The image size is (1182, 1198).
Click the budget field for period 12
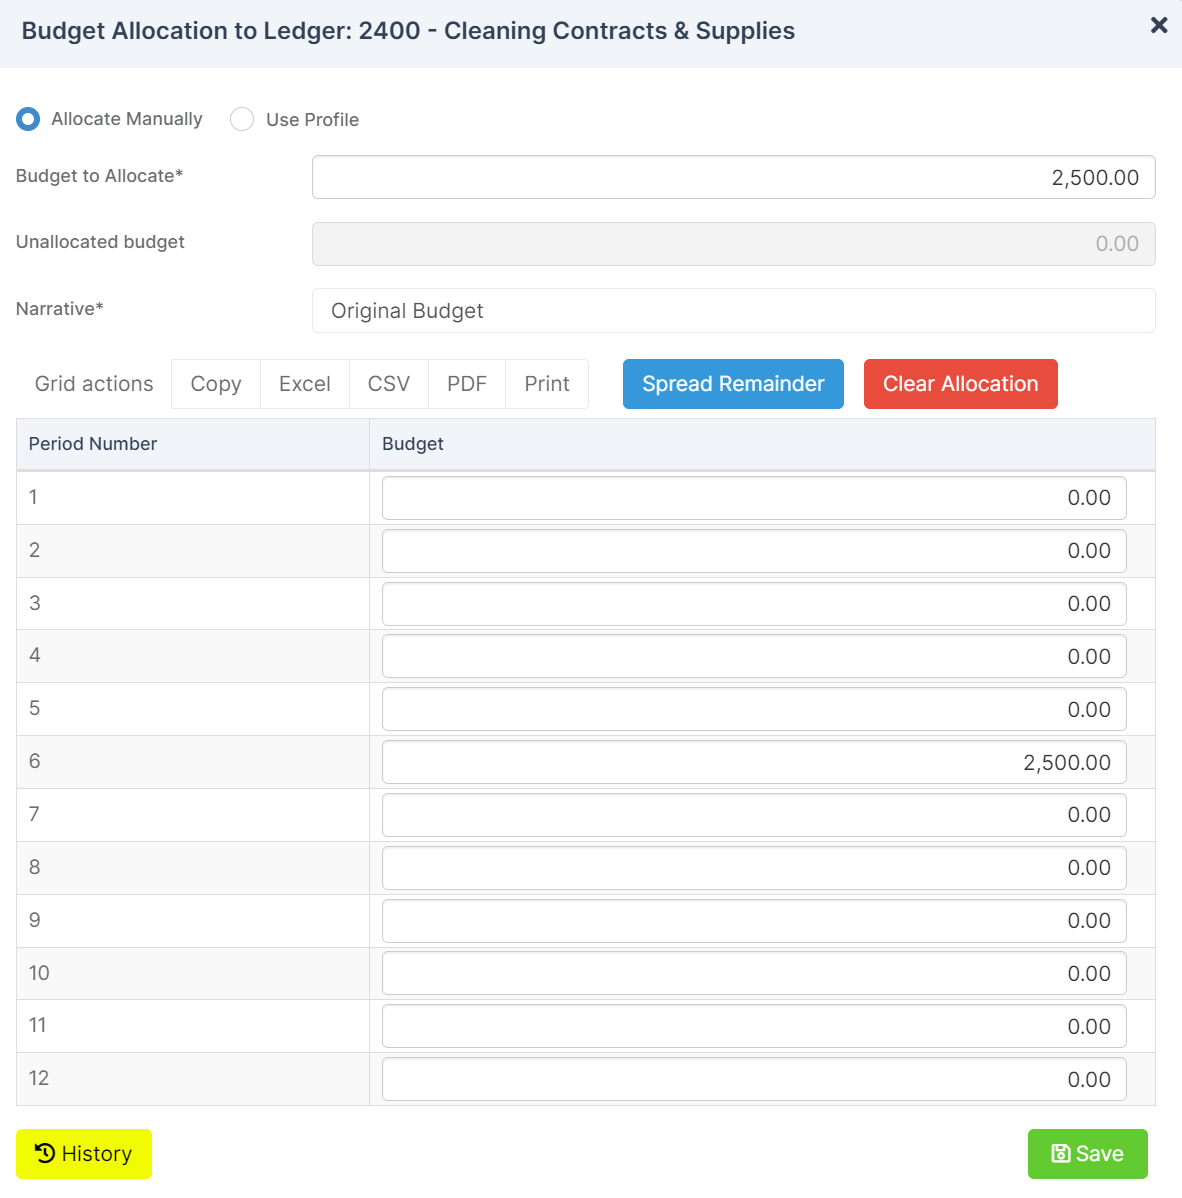(753, 1078)
